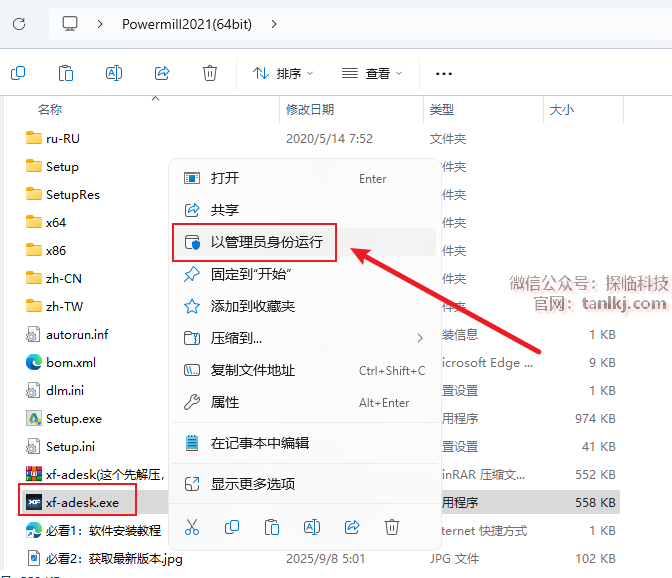The height and width of the screenshot is (578, 672).
Task: Click the WinRAR icon of xf-adesk archive
Action: tap(34, 474)
